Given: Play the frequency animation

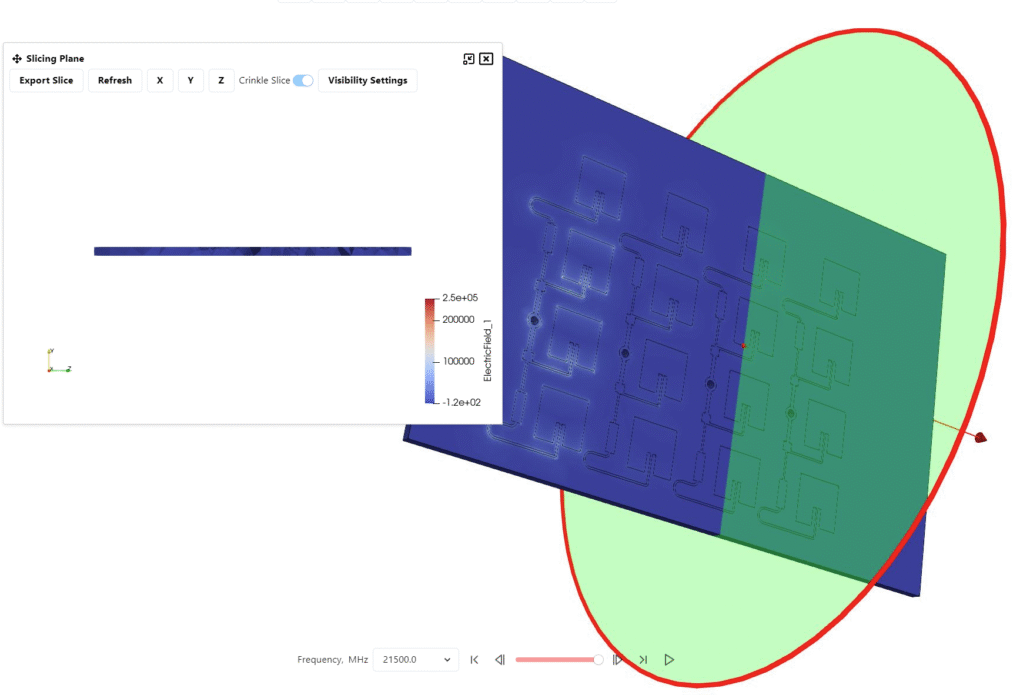Looking at the screenshot, I should click(x=669, y=660).
